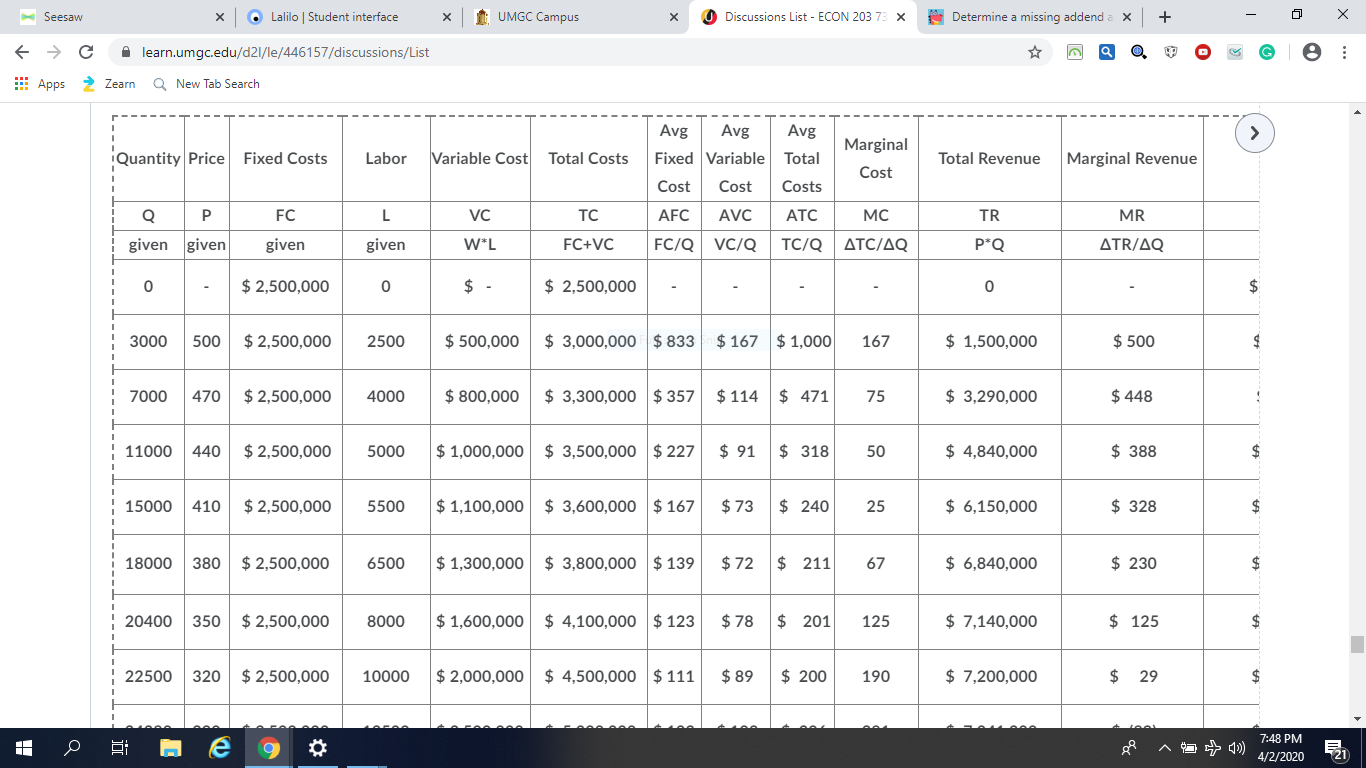Click the browser Back arrow
Screen dimensions: 1366x768
click(22, 52)
